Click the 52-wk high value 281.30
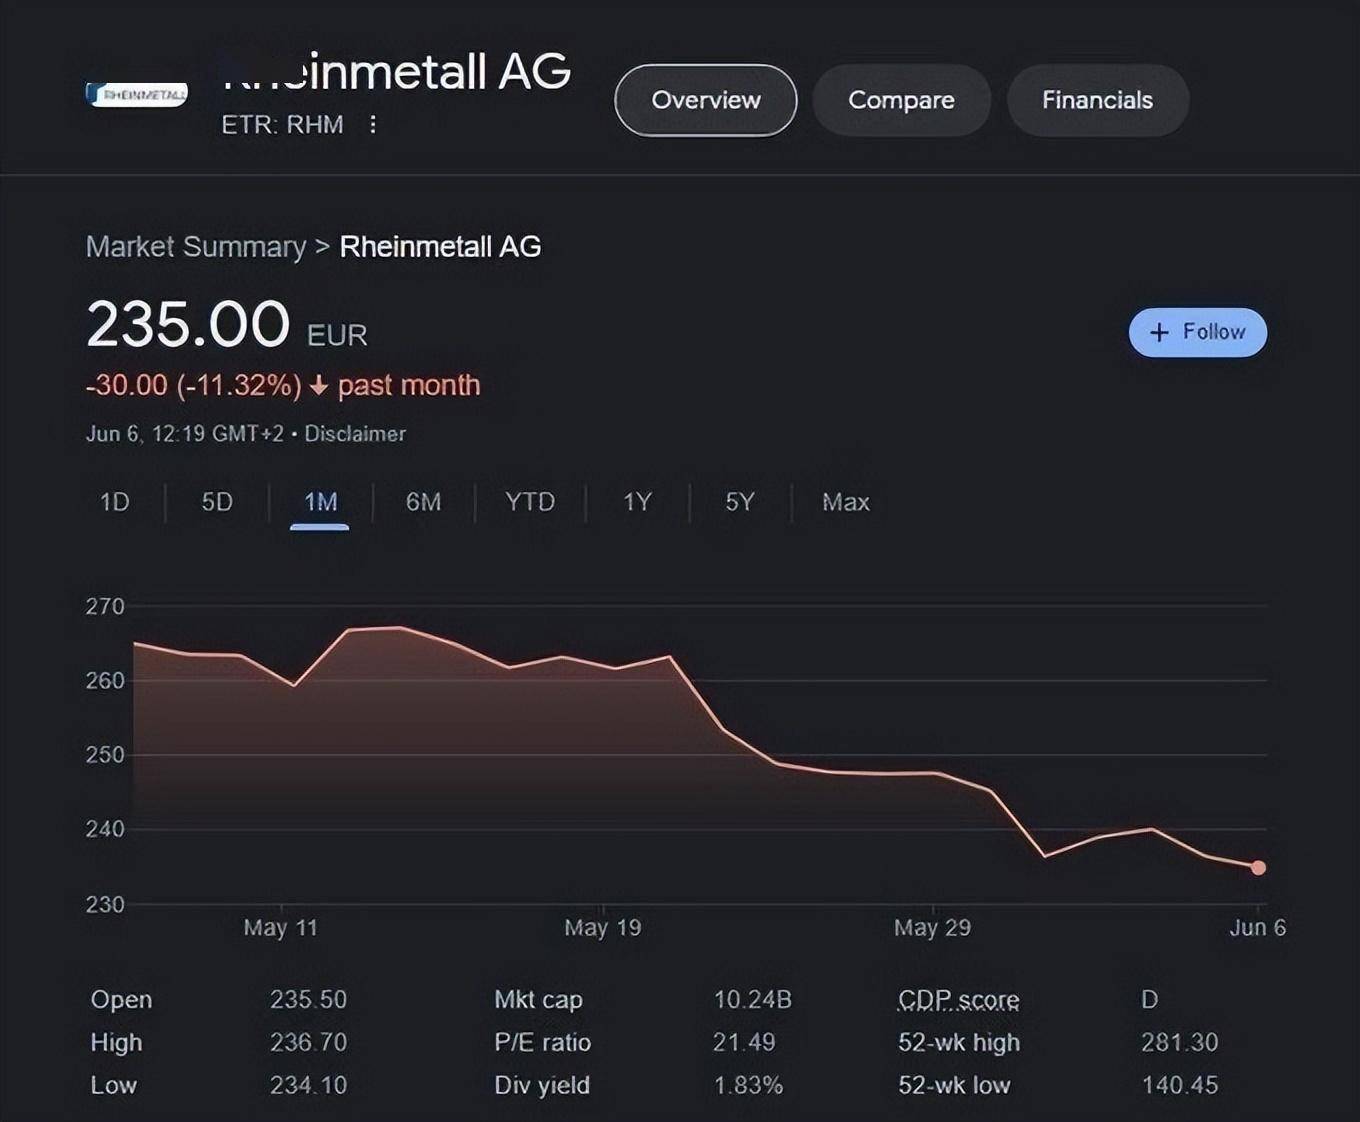Image resolution: width=1360 pixels, height=1122 pixels. click(x=1180, y=1043)
